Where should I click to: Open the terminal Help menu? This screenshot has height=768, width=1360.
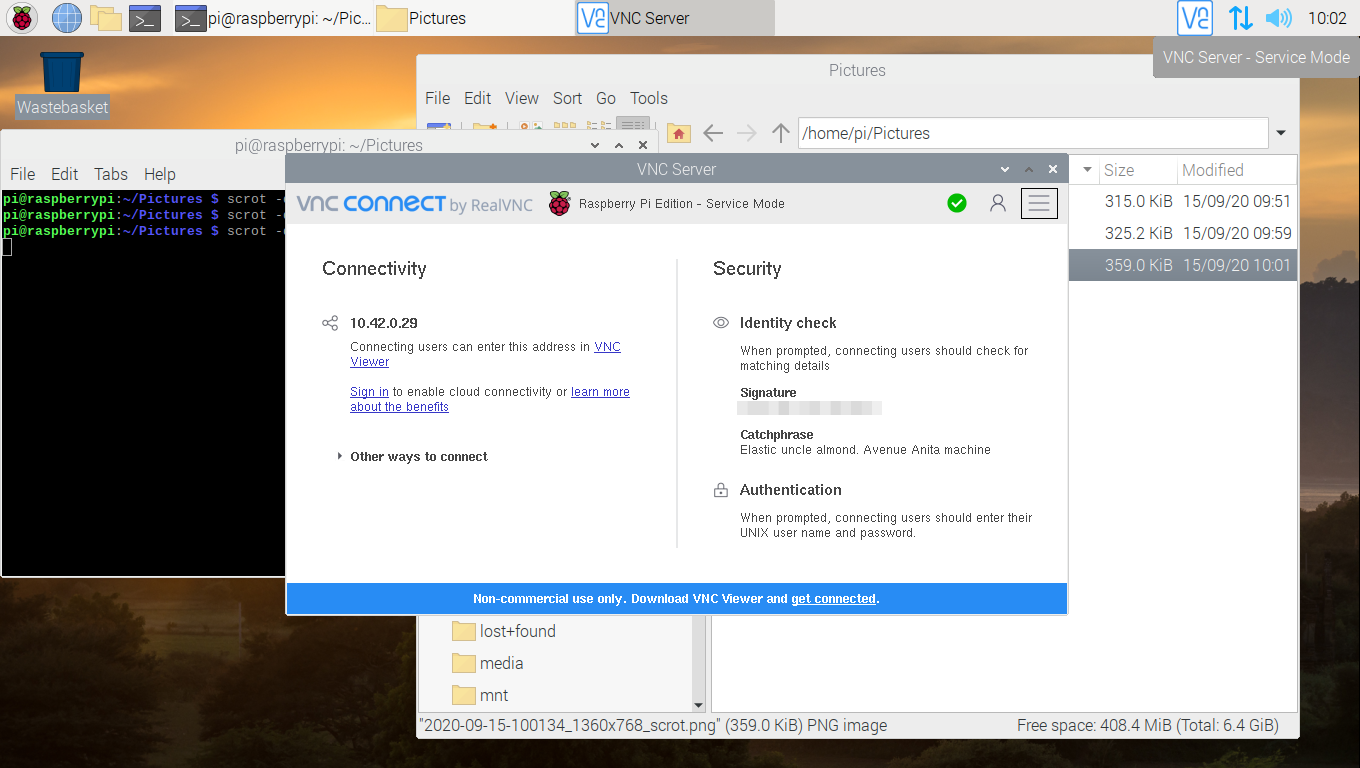(x=159, y=174)
